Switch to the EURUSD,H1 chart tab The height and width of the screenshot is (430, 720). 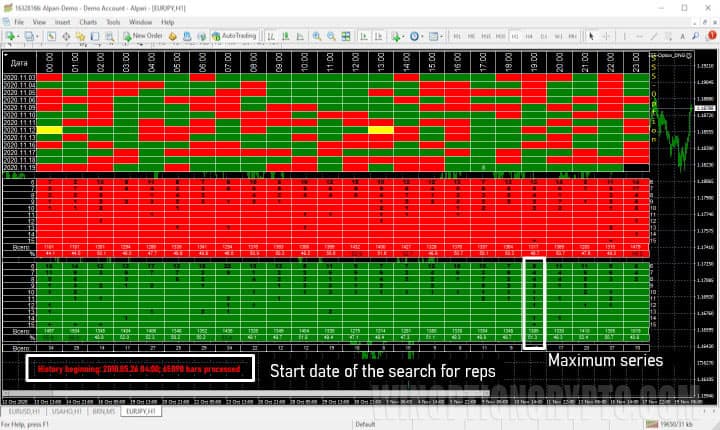(x=20, y=410)
